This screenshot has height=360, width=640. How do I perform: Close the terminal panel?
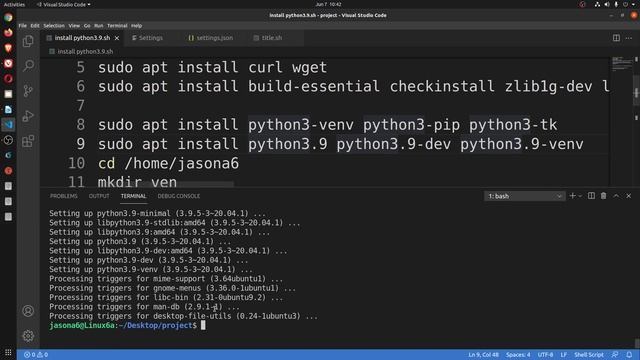[x=629, y=196]
